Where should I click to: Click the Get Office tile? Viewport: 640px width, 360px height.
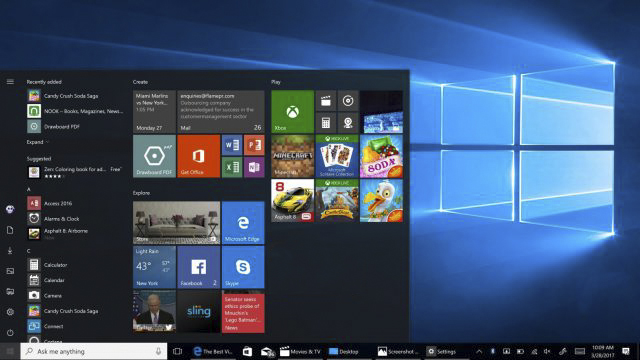tap(198, 156)
